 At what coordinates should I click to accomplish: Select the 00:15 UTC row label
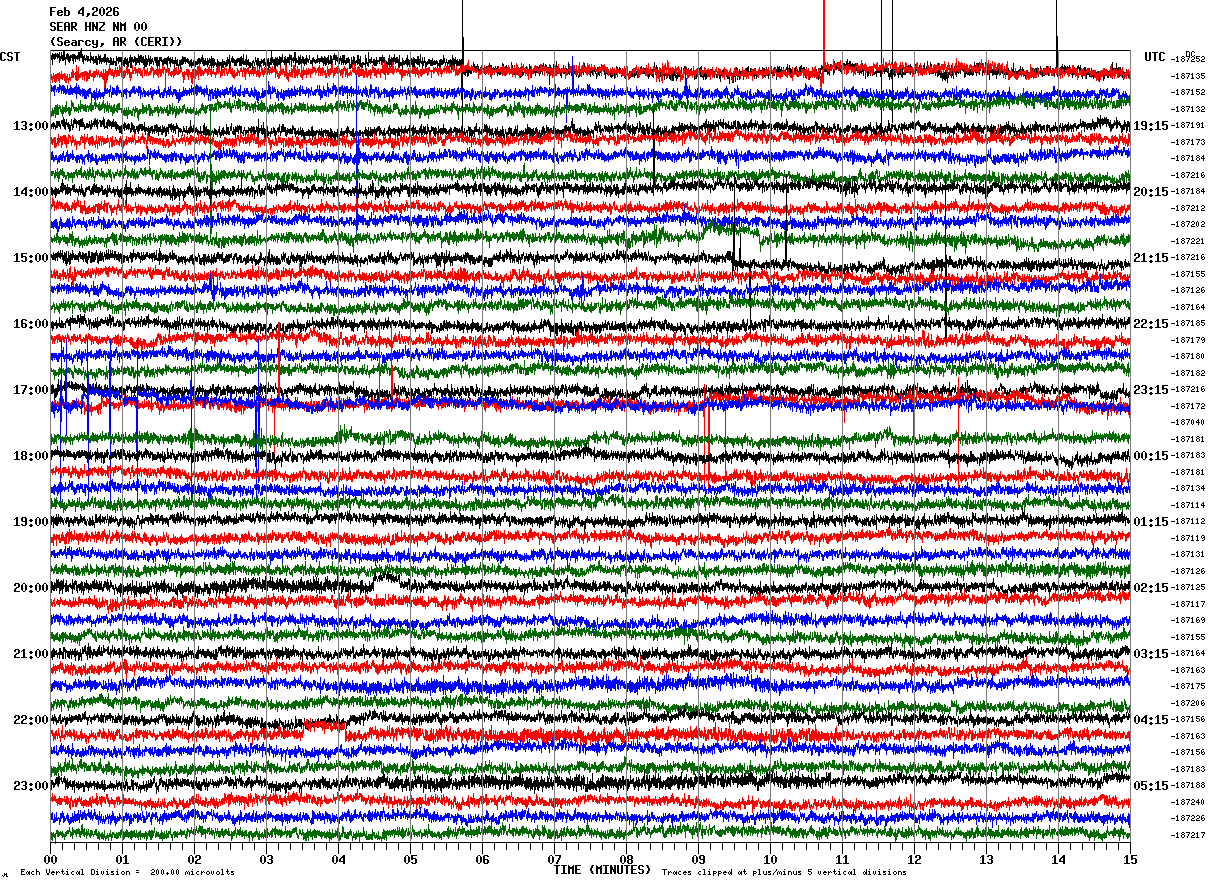click(x=1150, y=456)
